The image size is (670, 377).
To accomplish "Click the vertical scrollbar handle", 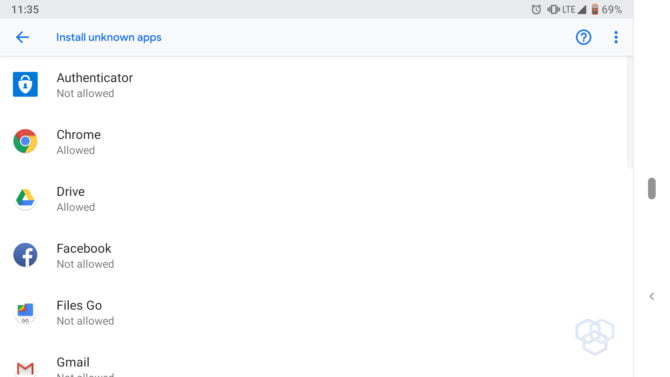I will point(652,188).
